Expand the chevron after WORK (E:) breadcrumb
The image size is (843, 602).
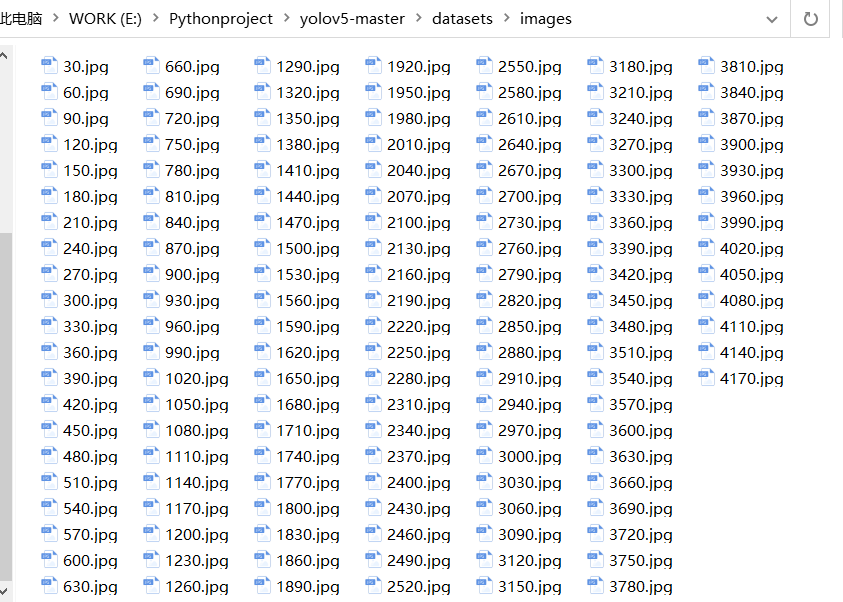[155, 19]
